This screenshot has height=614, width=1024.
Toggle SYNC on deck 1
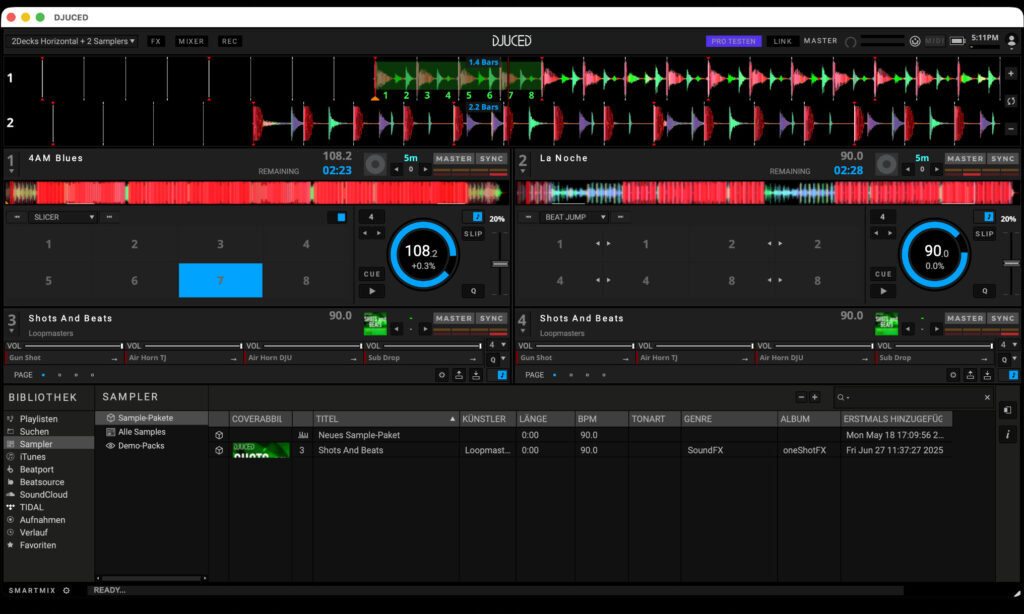pos(491,159)
